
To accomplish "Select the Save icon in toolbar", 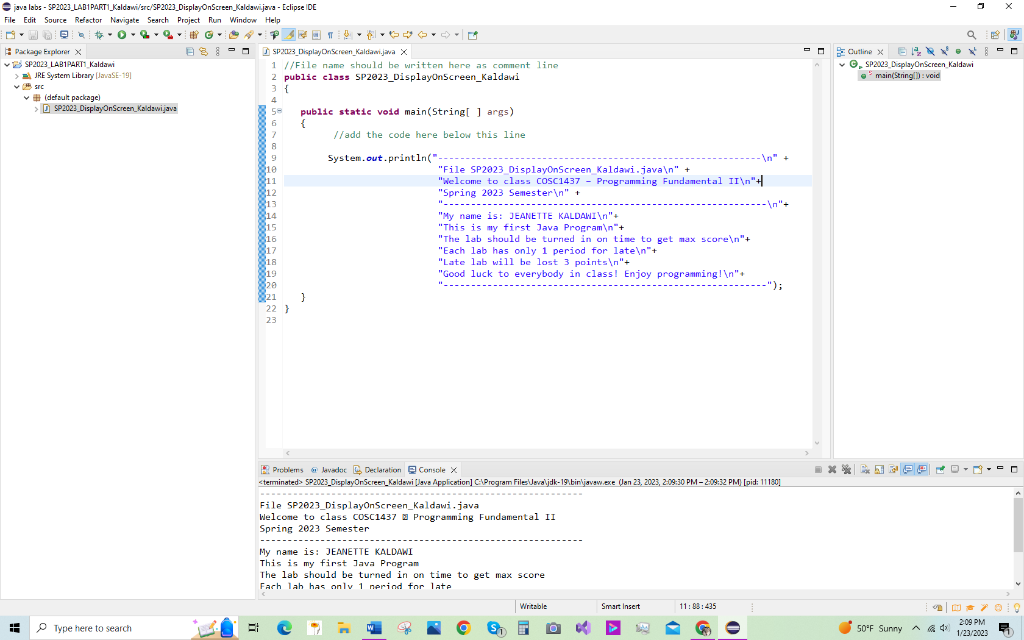I will 34,33.
